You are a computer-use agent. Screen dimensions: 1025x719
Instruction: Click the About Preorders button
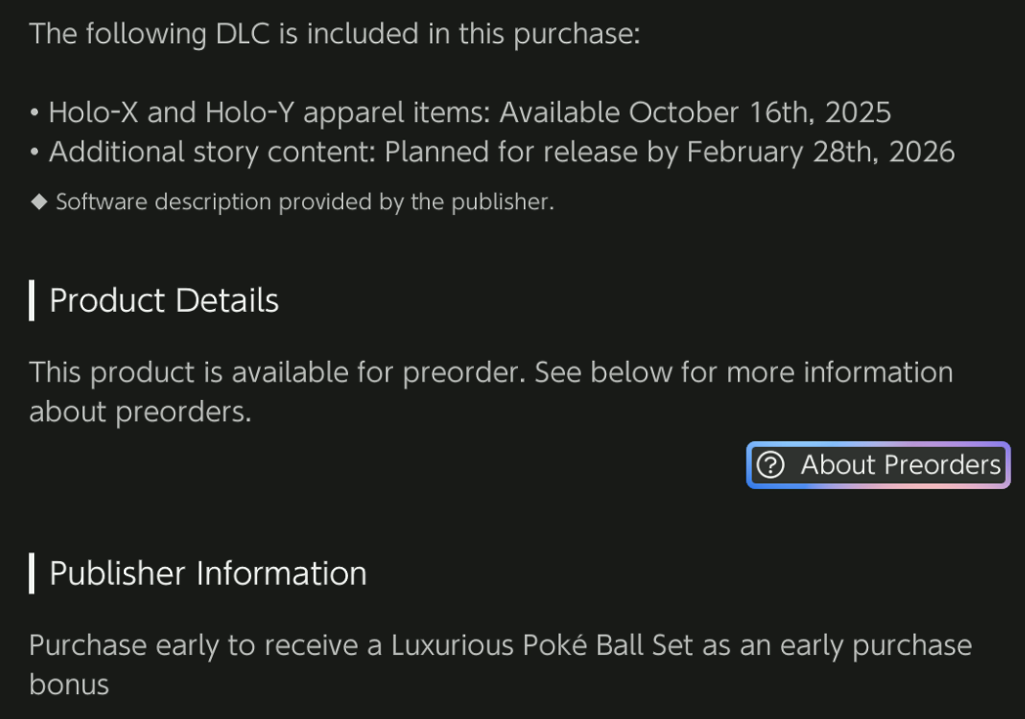[x=878, y=465]
